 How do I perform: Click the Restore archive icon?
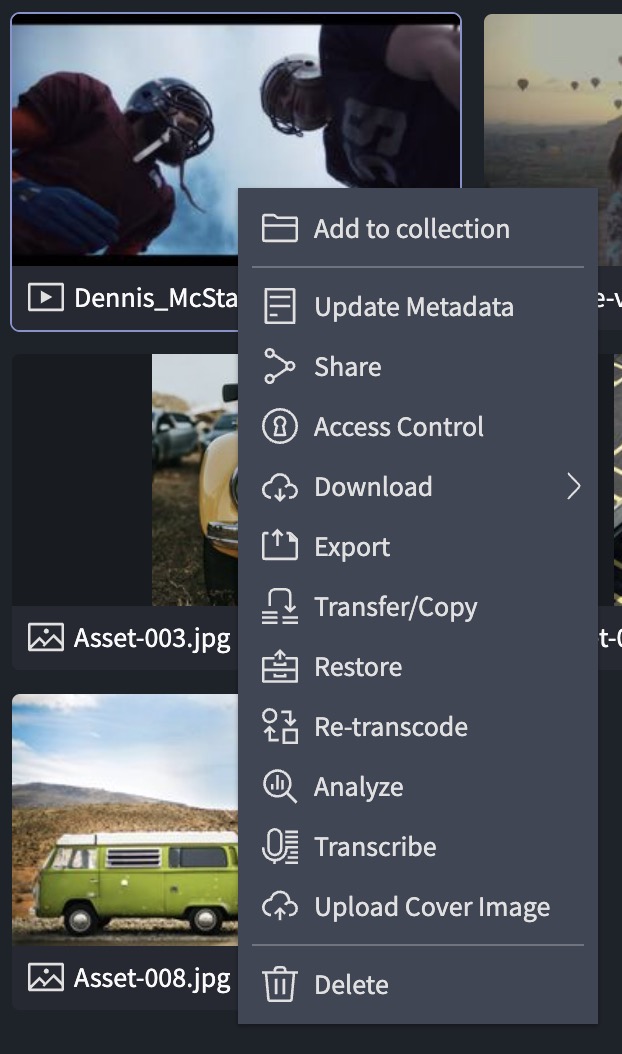click(x=280, y=667)
